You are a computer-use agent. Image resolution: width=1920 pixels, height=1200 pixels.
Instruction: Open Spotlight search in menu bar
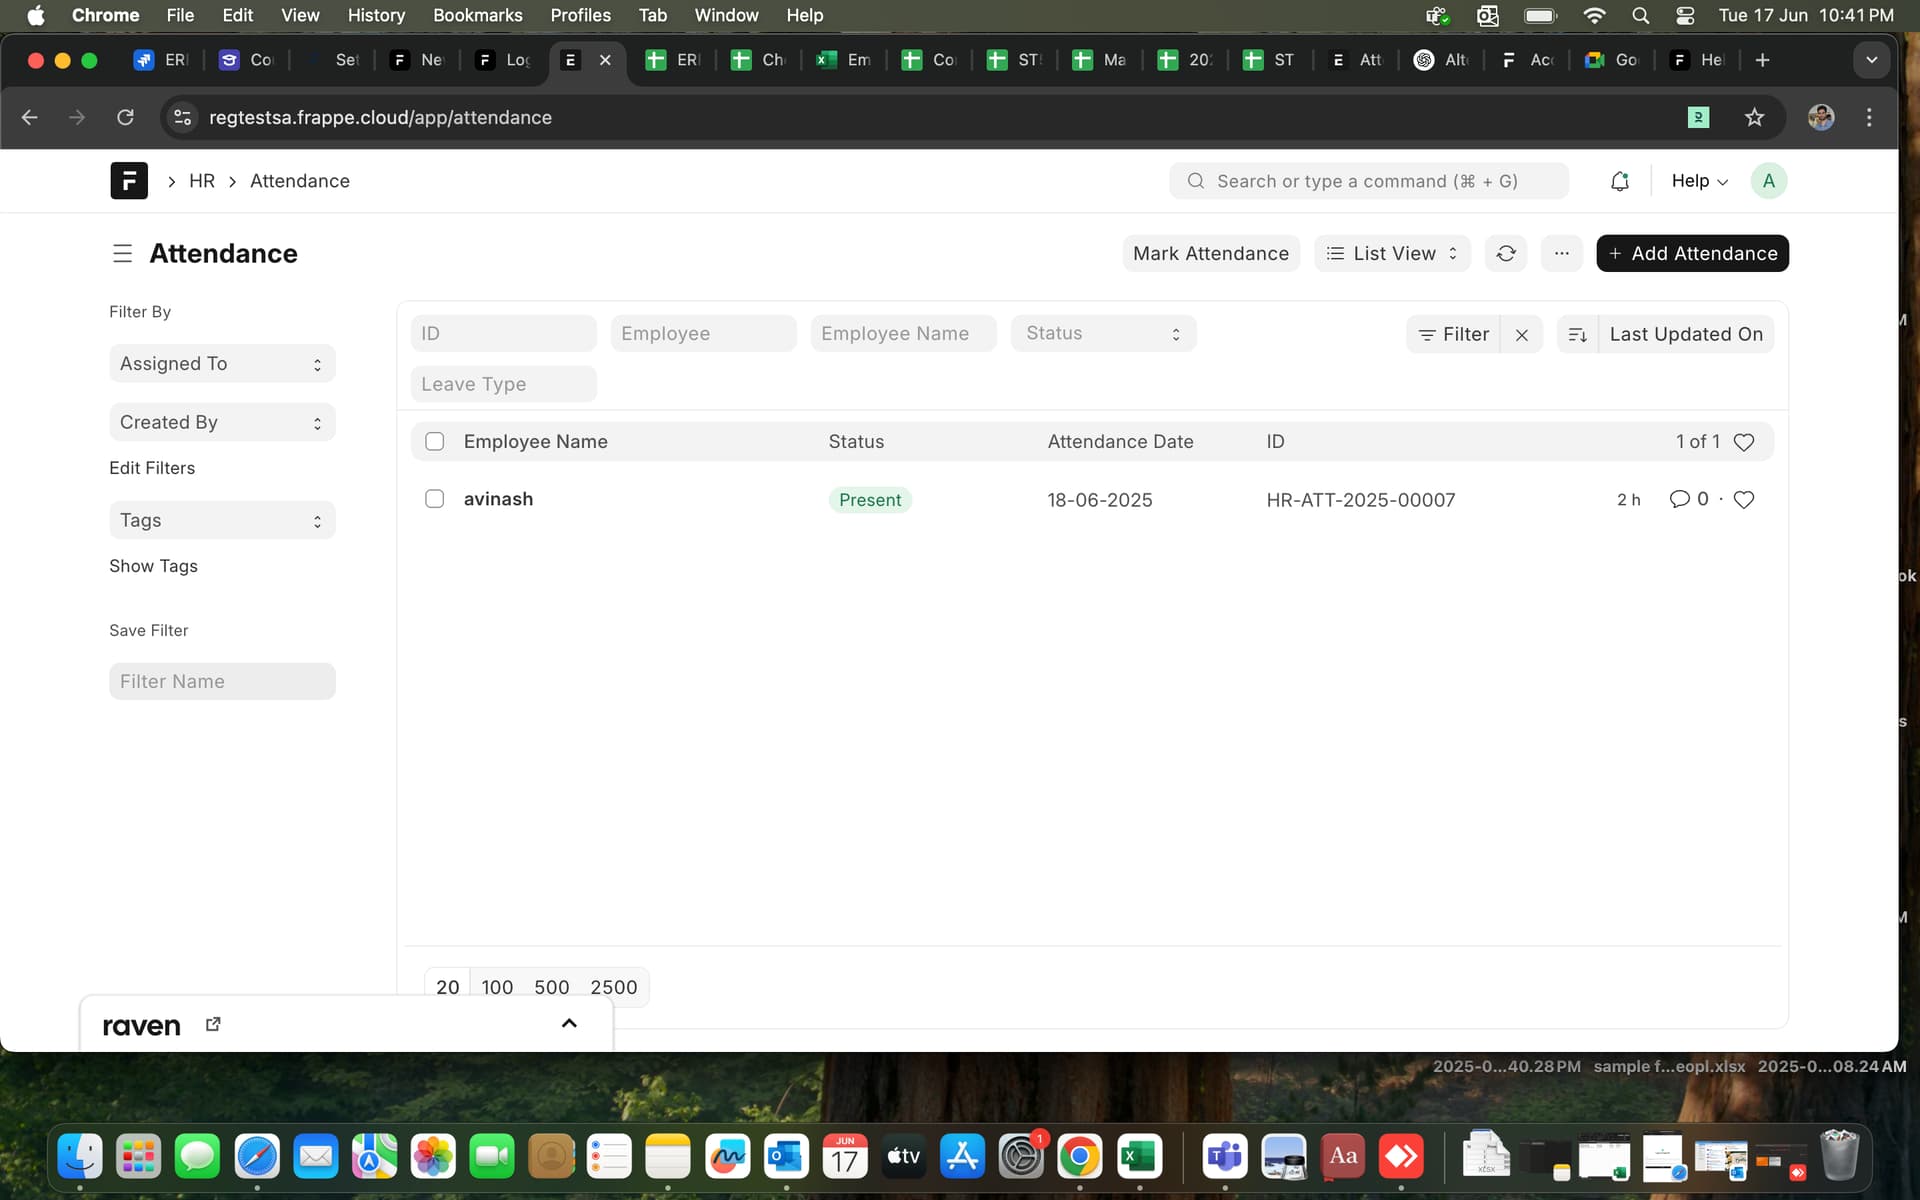click(1640, 15)
